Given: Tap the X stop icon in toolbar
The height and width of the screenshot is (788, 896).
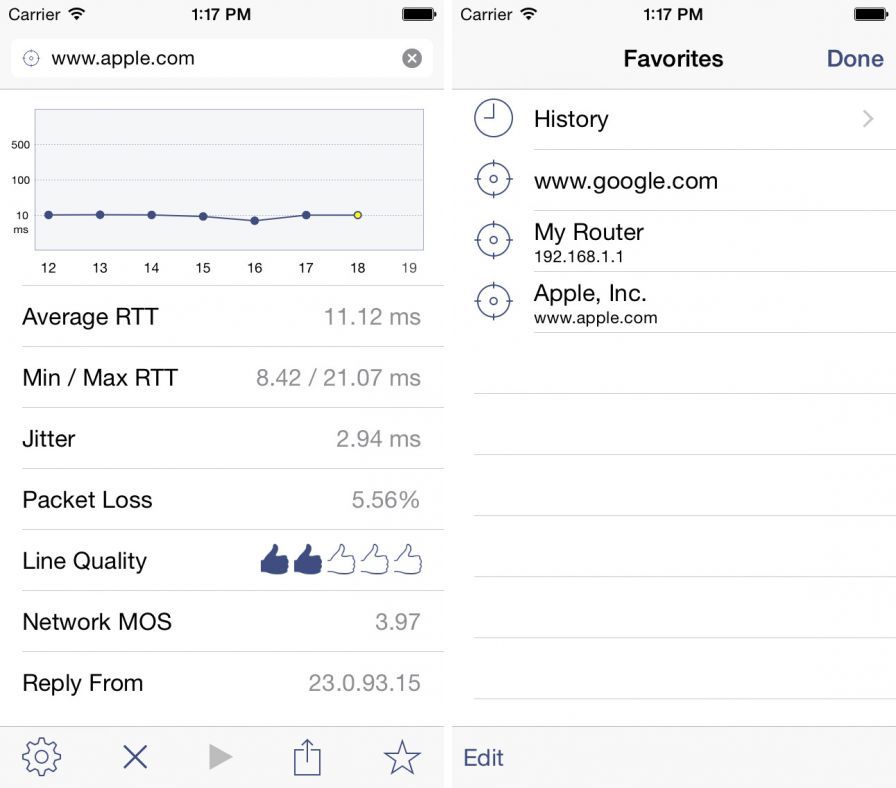Looking at the screenshot, I should click(x=135, y=757).
